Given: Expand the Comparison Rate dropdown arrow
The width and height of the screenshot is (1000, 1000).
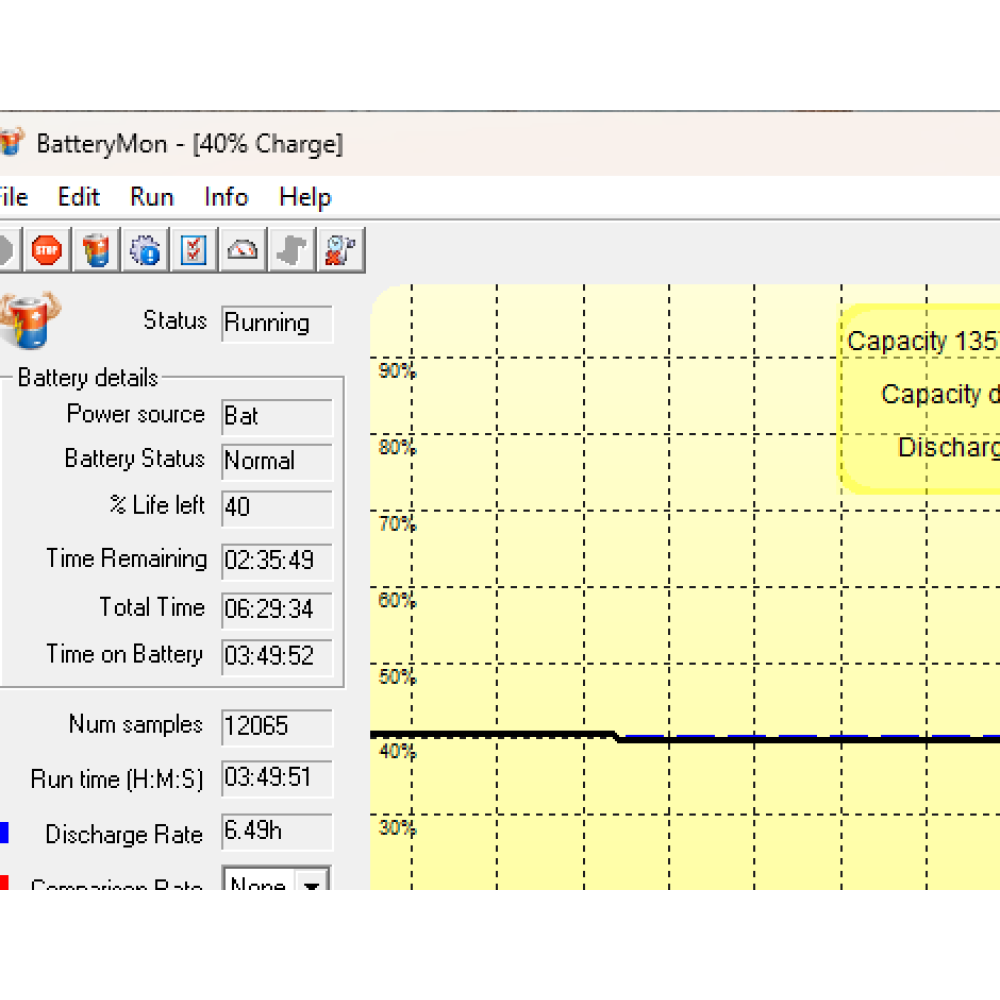Looking at the screenshot, I should point(312,884).
